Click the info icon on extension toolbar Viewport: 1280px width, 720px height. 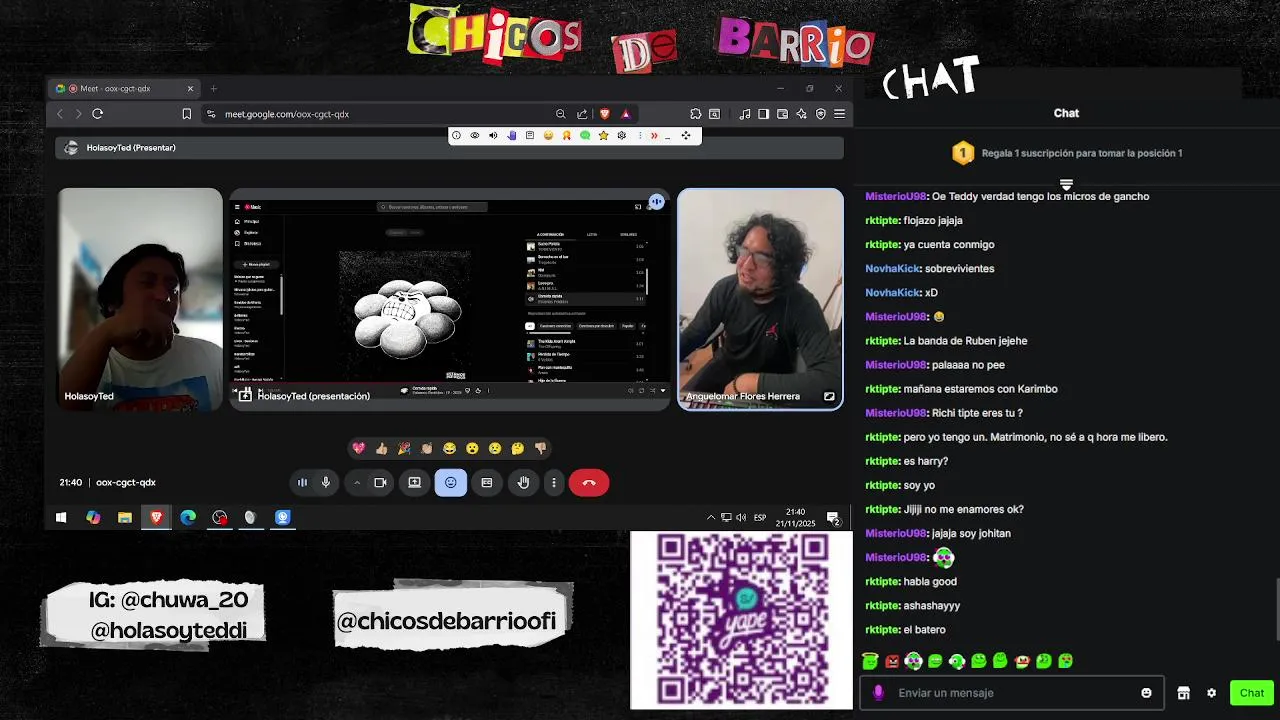pos(456,135)
